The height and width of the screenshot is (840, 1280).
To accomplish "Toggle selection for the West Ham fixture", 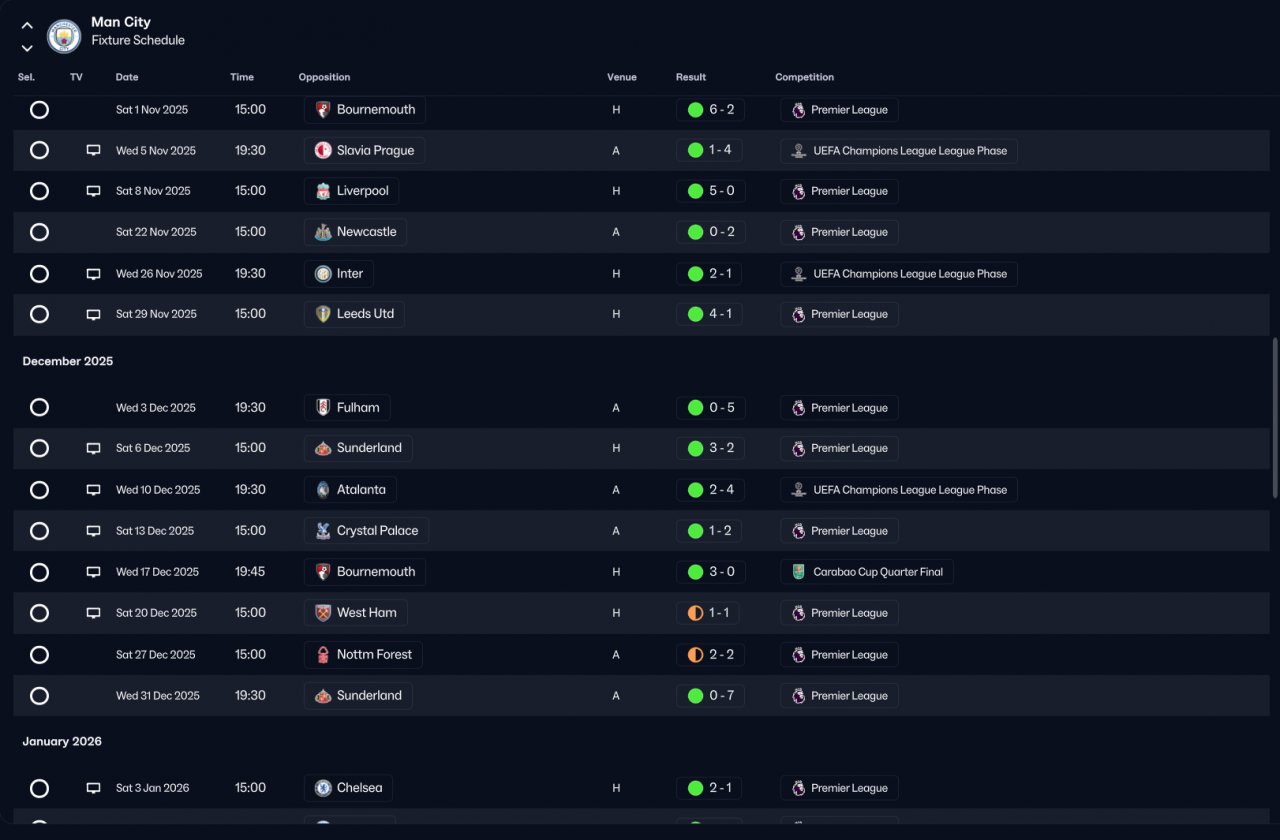I will click(x=39, y=613).
